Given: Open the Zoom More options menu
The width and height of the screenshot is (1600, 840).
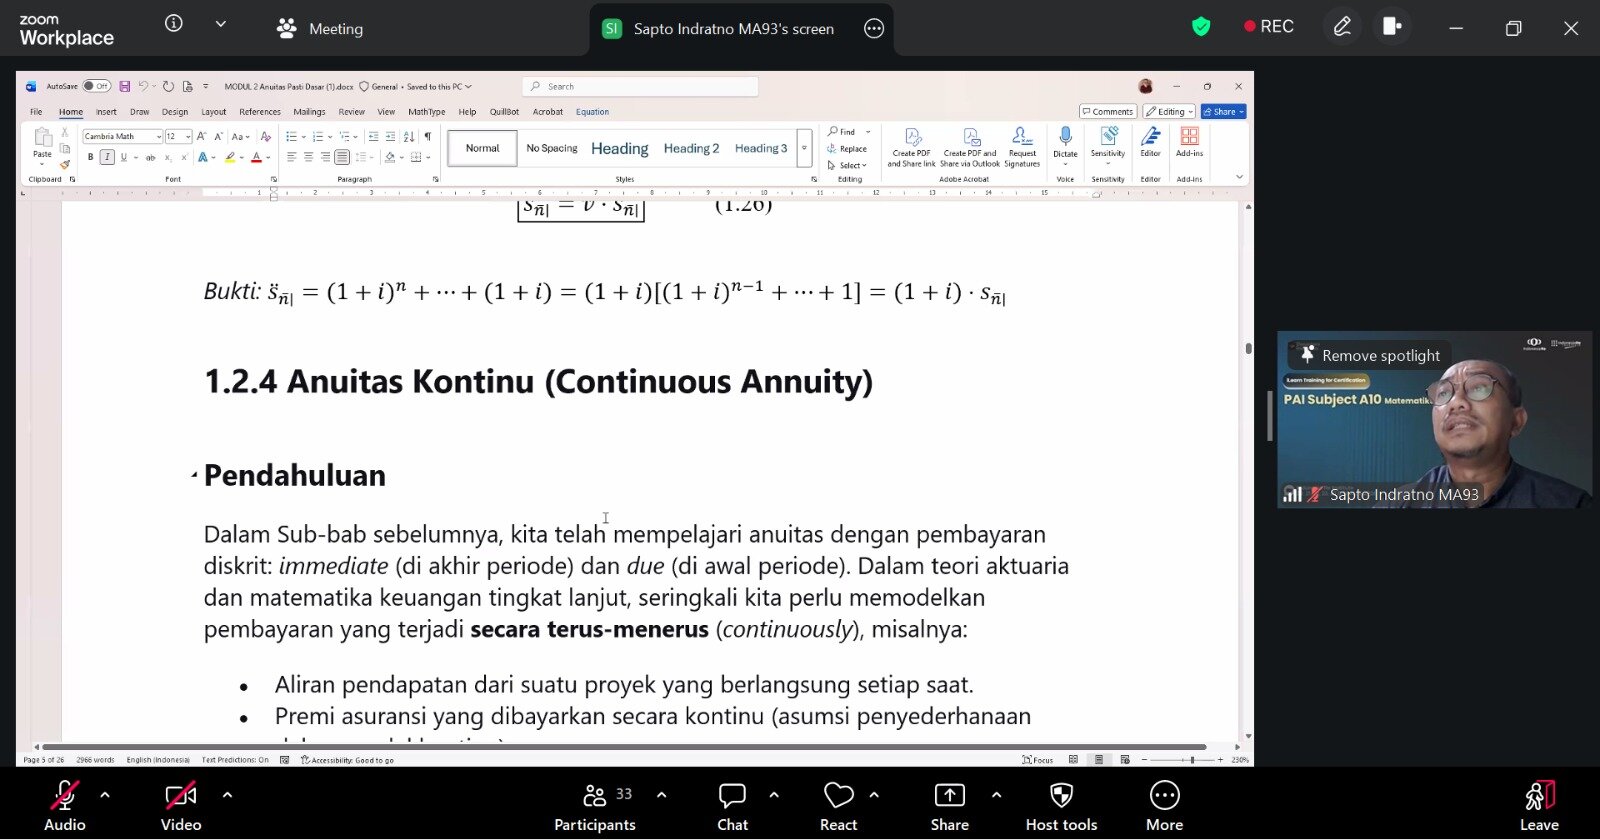Looking at the screenshot, I should 1164,806.
